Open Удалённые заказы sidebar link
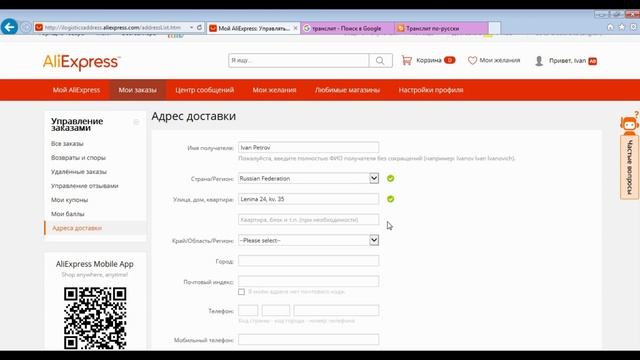640x360 pixels. tap(79, 172)
